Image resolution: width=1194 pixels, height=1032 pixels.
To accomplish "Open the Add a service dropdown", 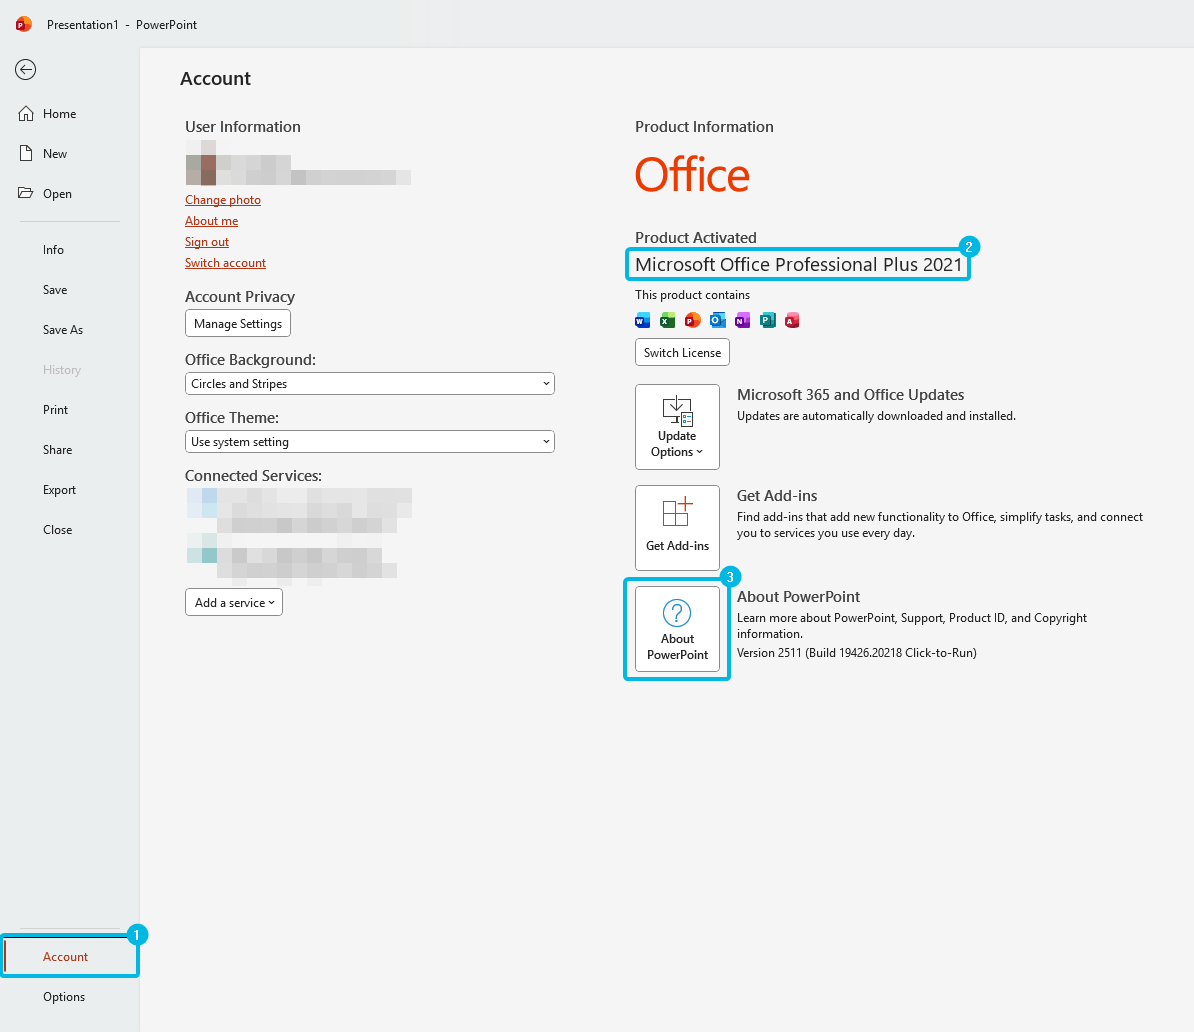I will point(234,602).
